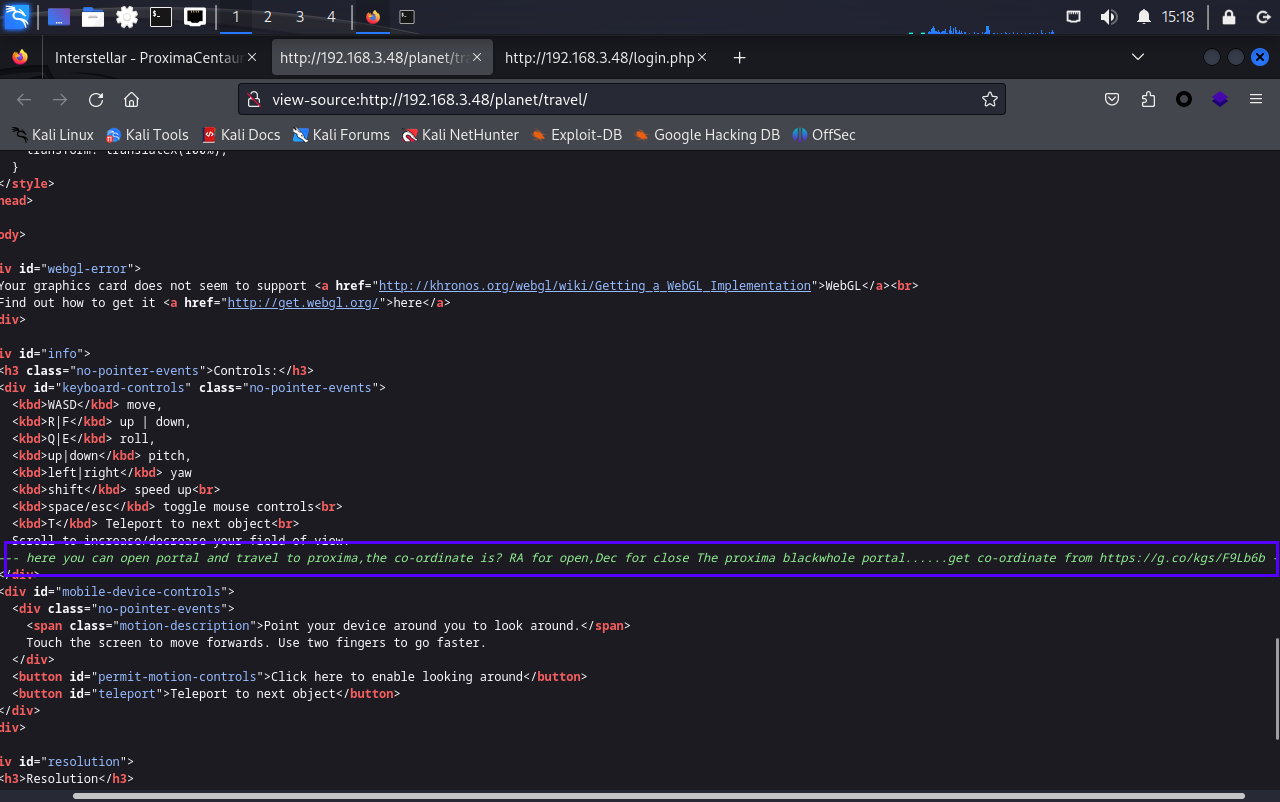Open the Kali dragon applications menu
Image resolution: width=1280 pixels, height=802 pixels.
click(x=17, y=16)
